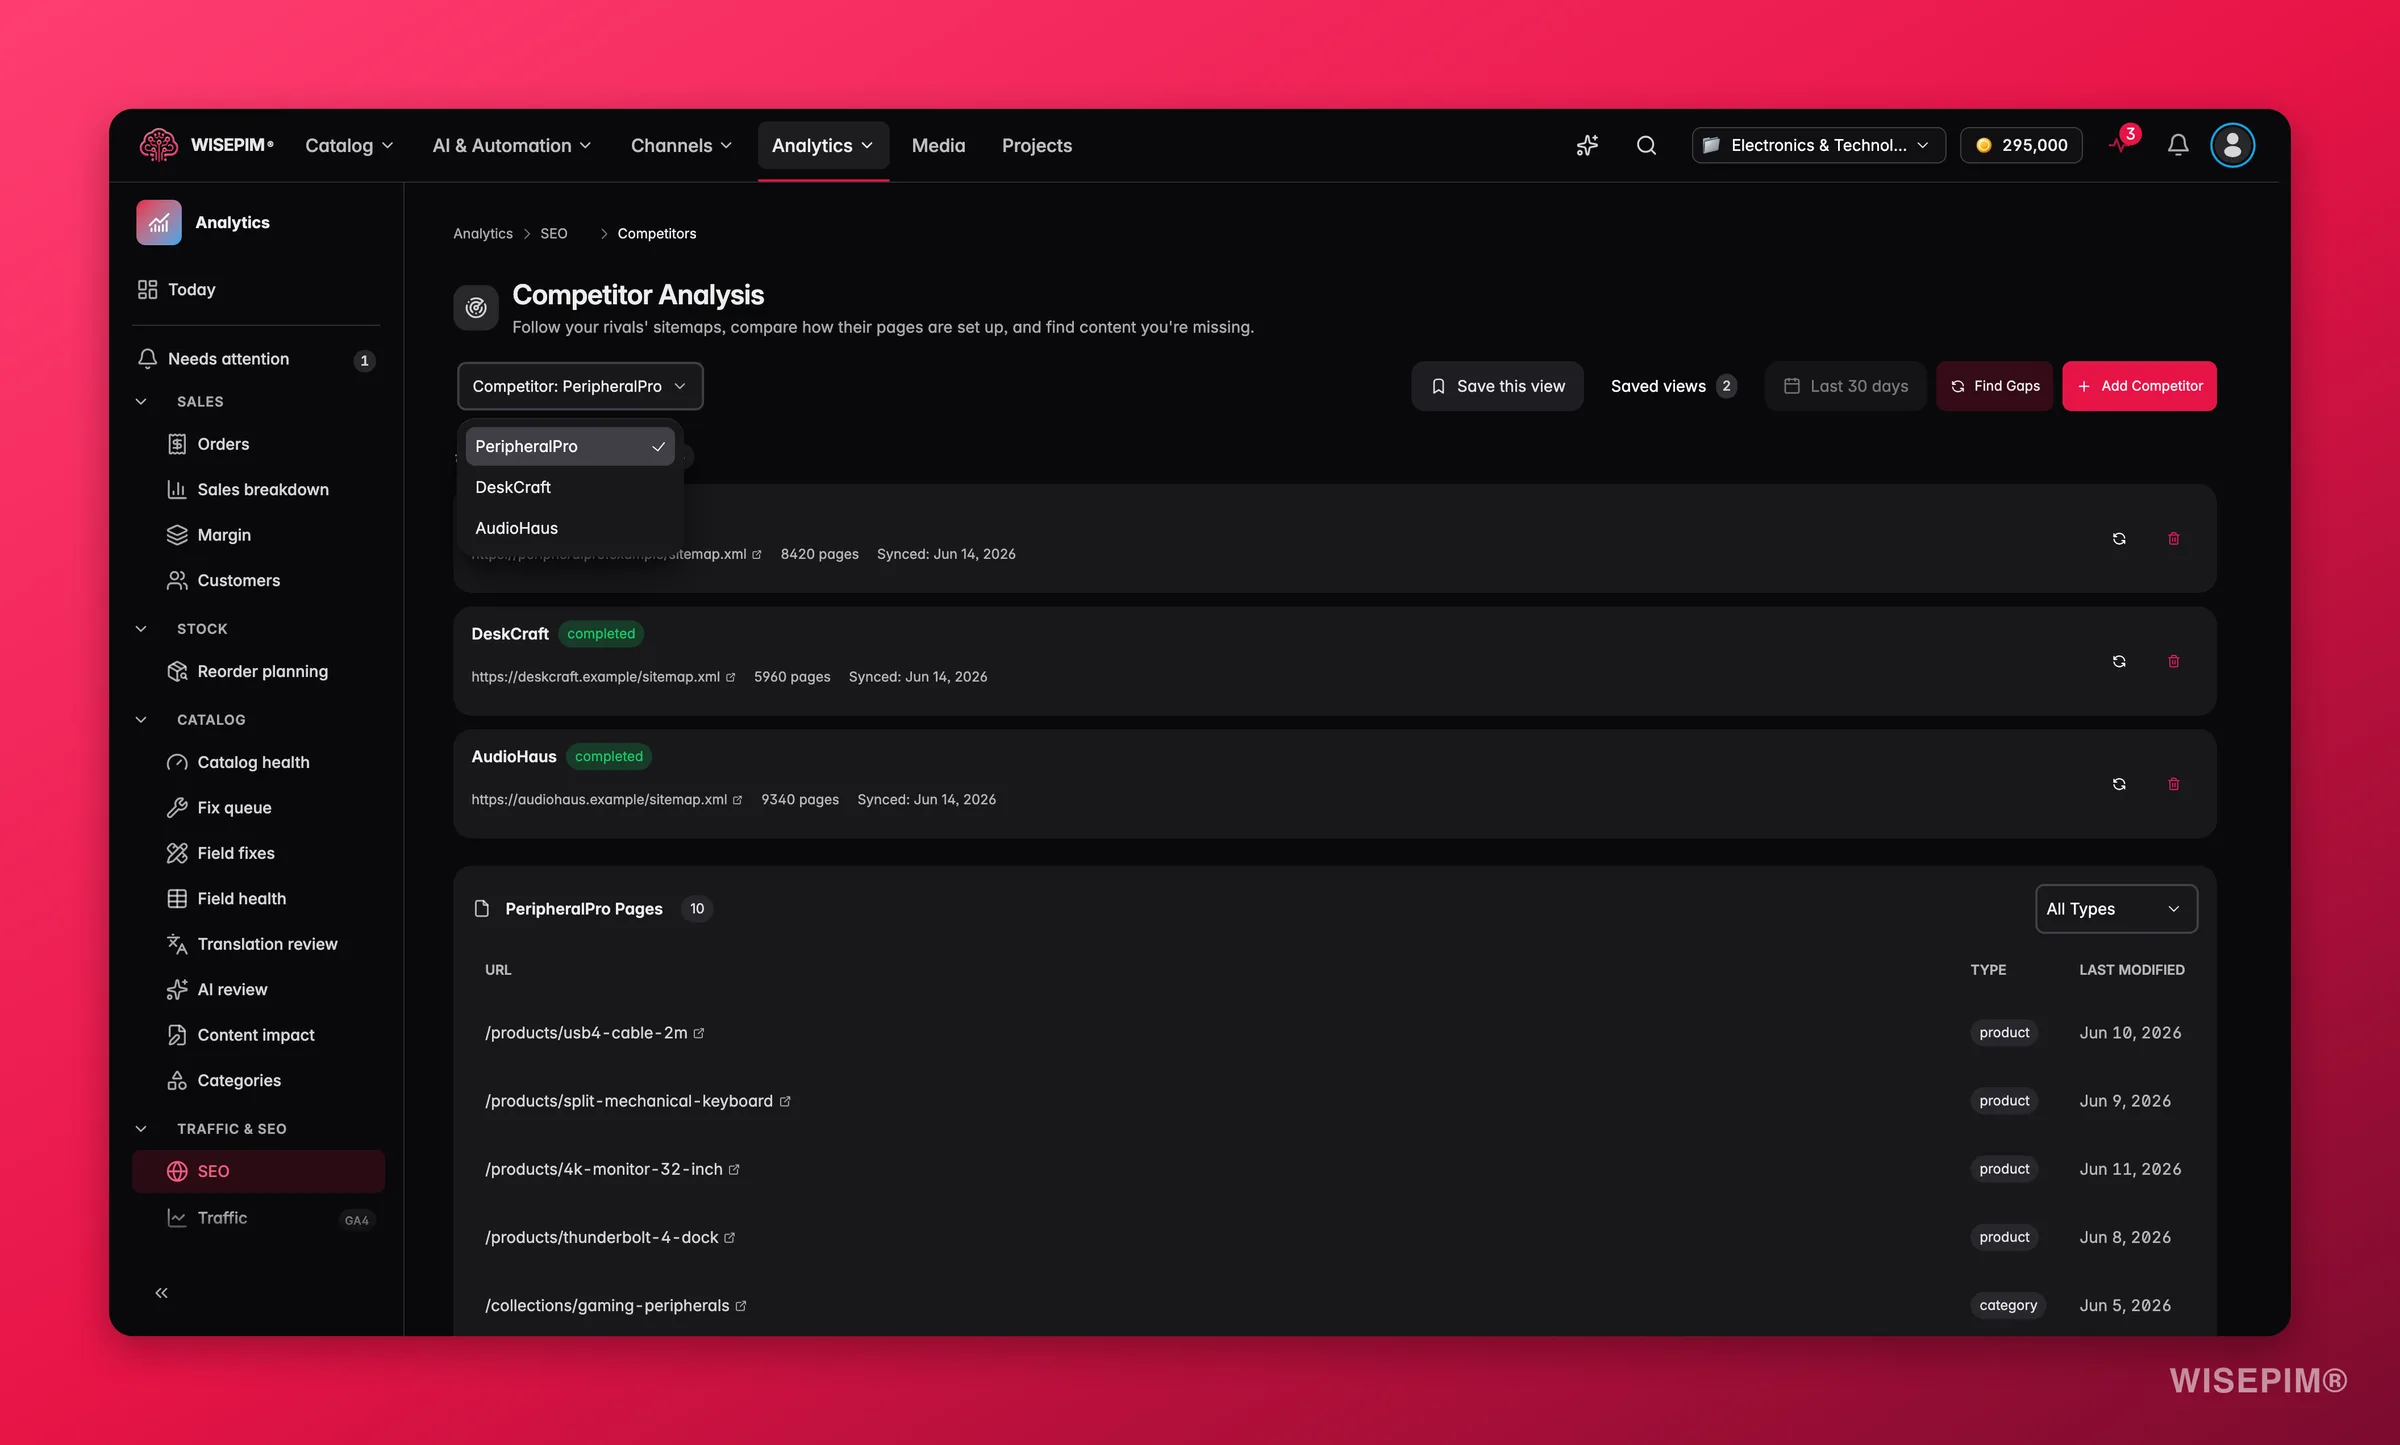Go to the Projects tab
Image resolution: width=2400 pixels, height=1445 pixels.
[1036, 146]
